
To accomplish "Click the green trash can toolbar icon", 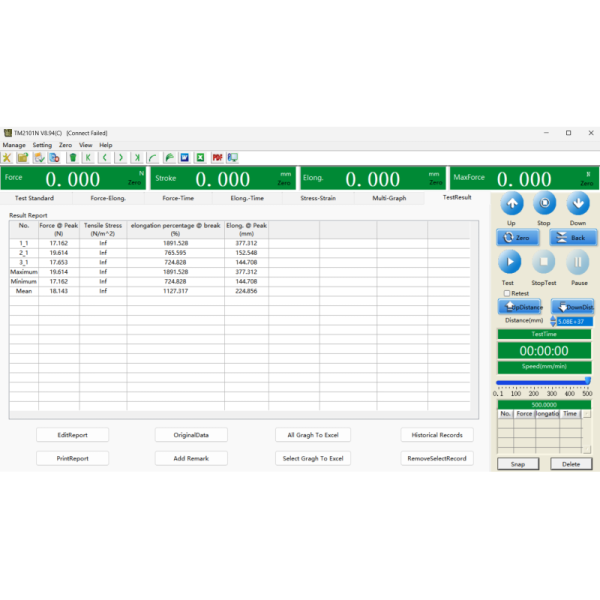I will coord(73,158).
